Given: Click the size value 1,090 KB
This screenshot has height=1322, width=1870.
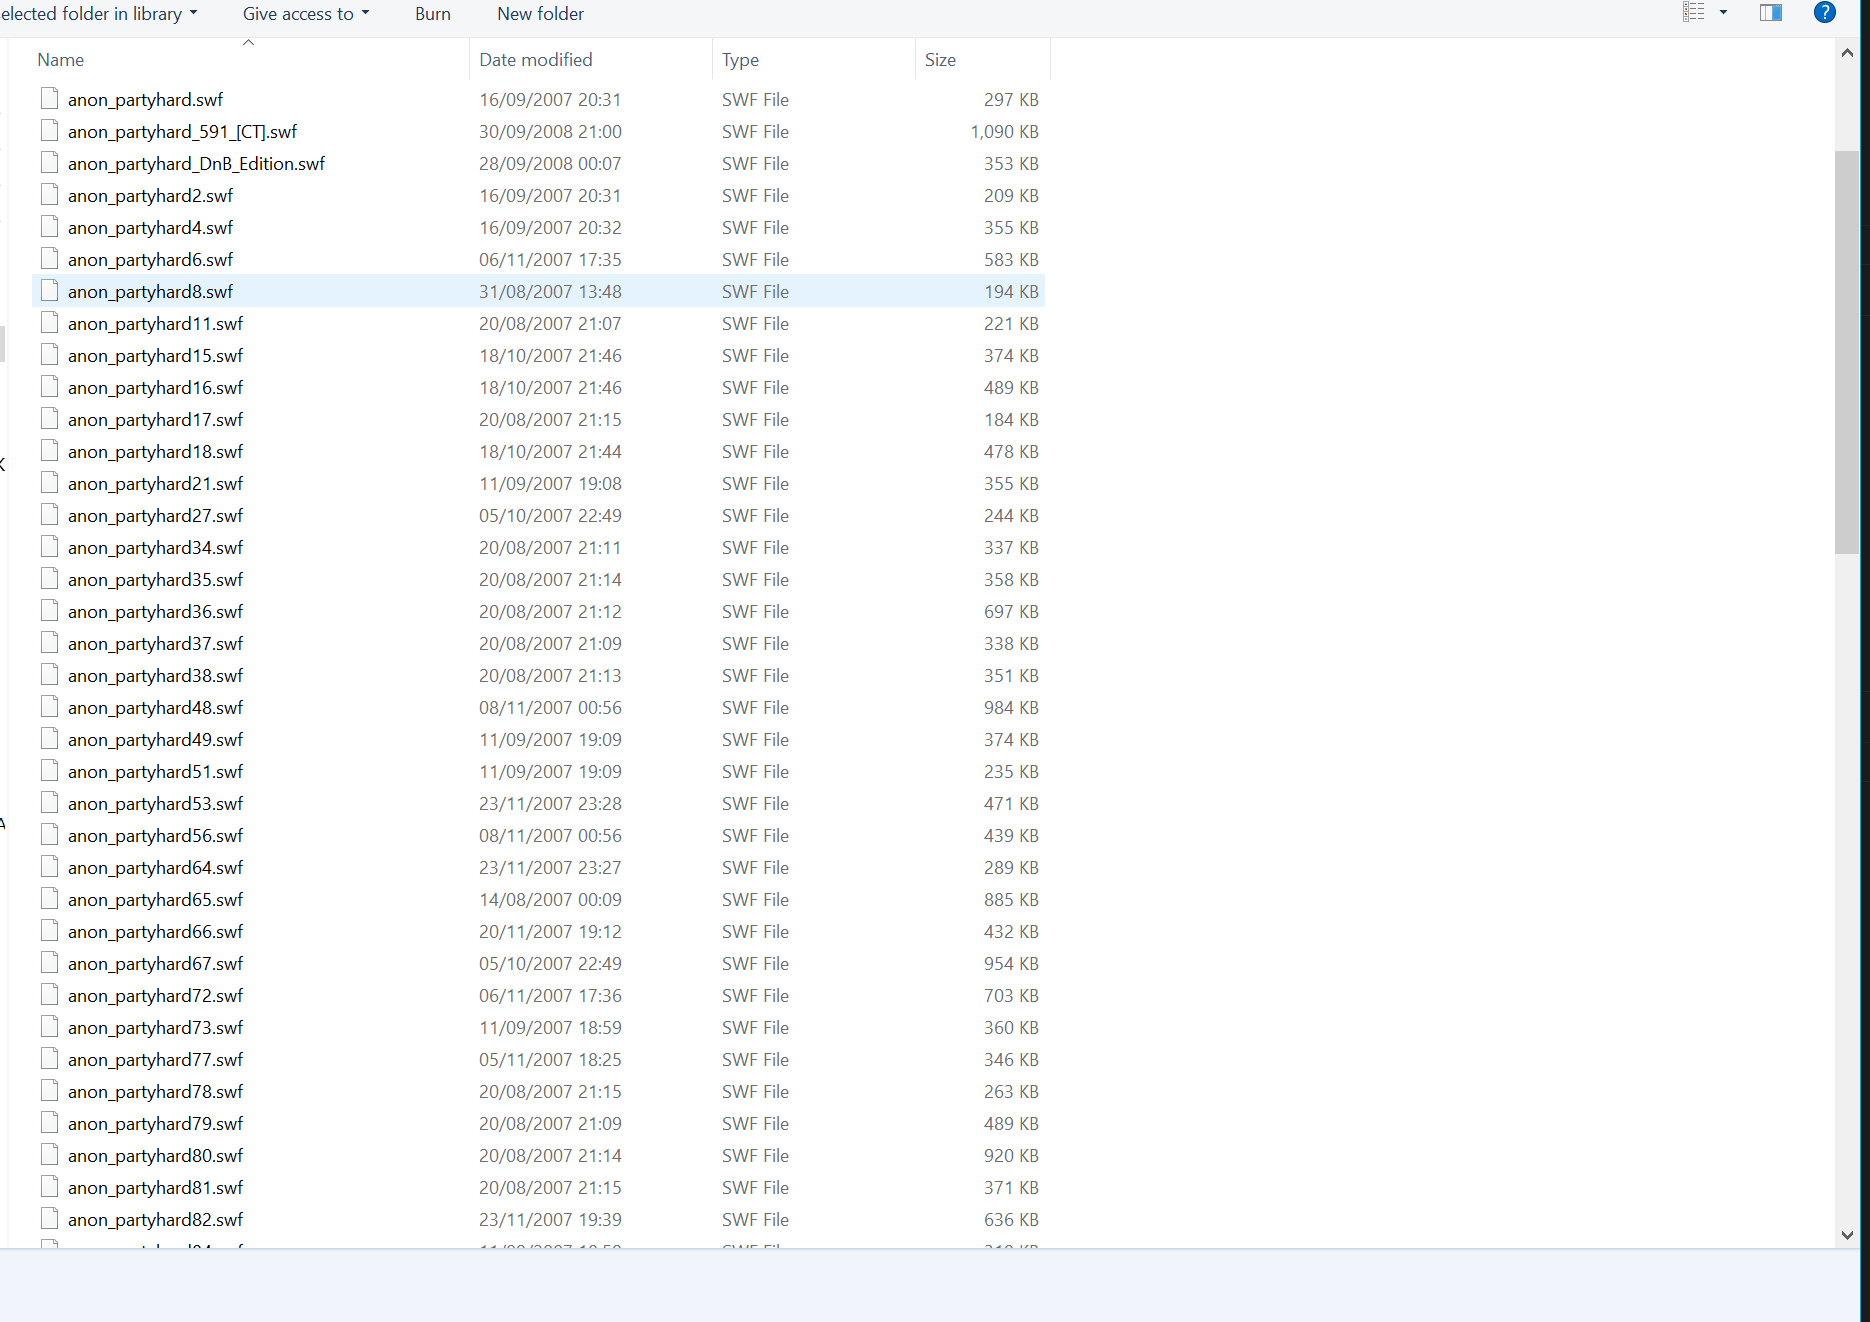Looking at the screenshot, I should pos(1004,132).
